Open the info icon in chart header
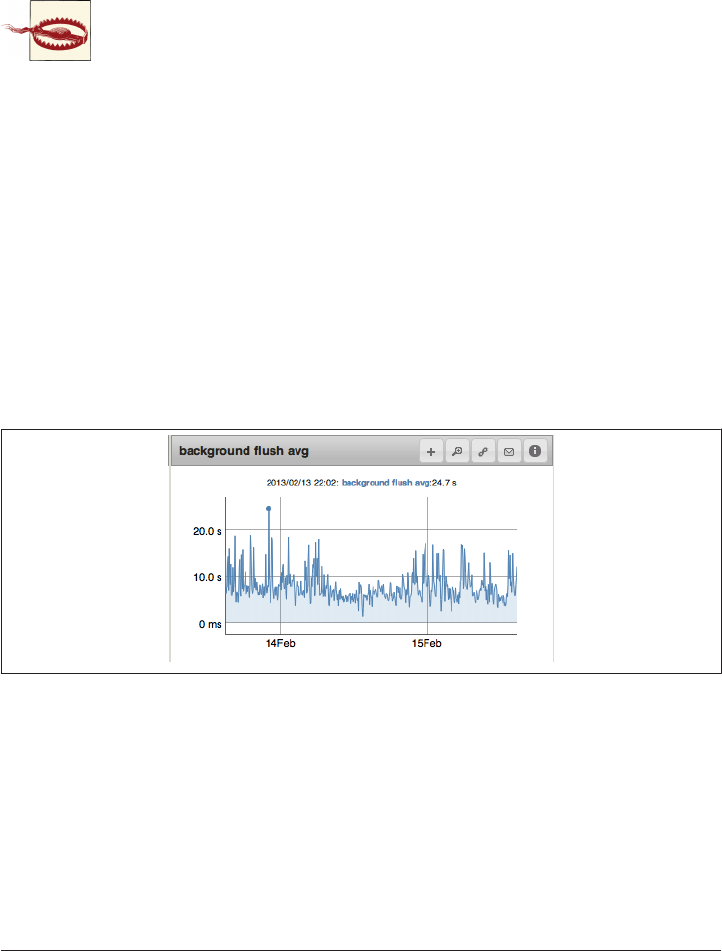Screen dimensions: 722x951 (535, 451)
